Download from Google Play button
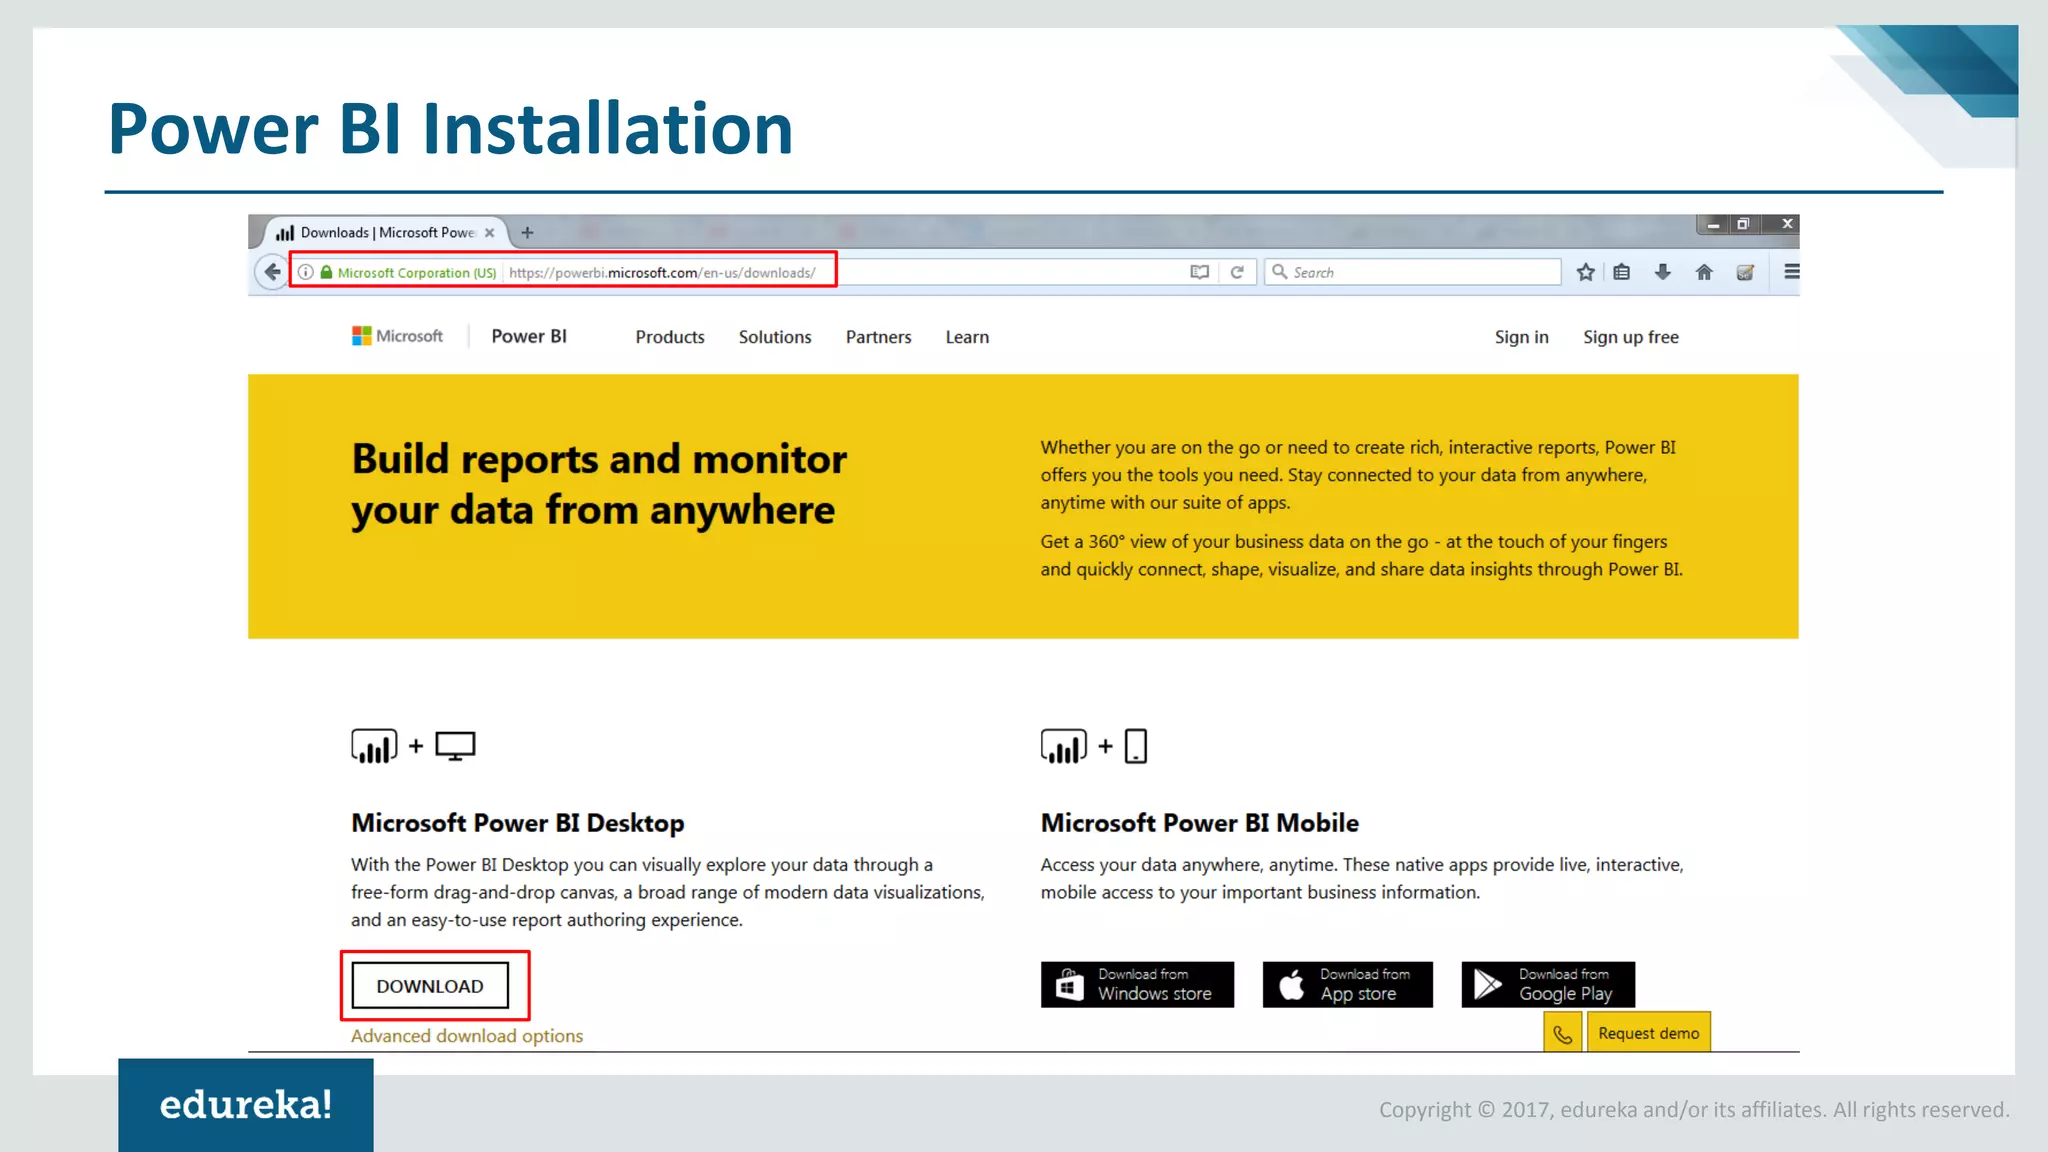Screen dimensions: 2048x1152 1548,984
